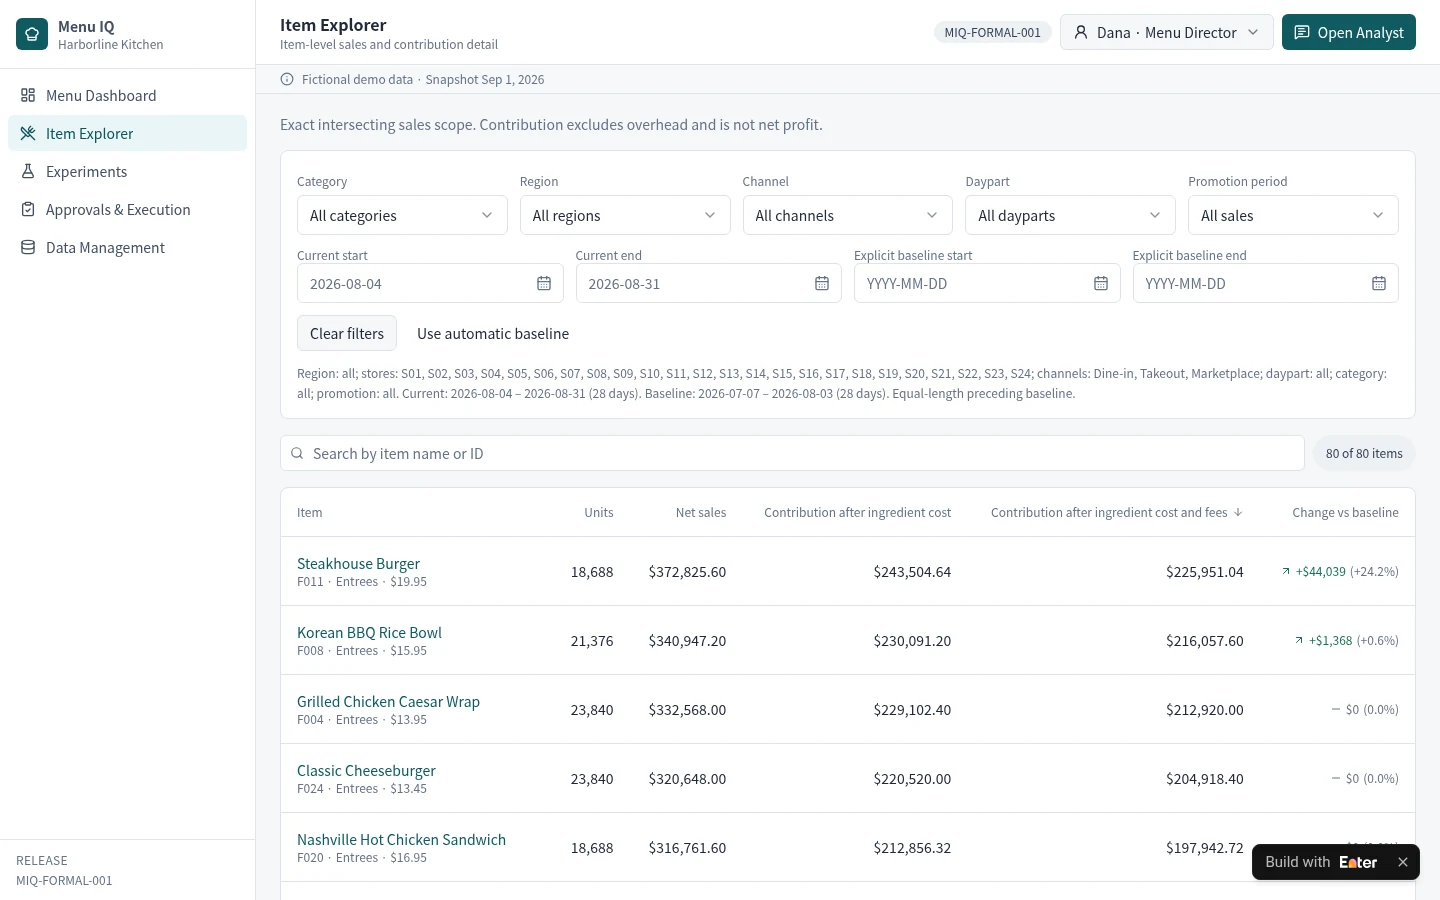Screen dimensions: 1440x900
Task: Click the Change vs baseline column header
Action: [1345, 512]
